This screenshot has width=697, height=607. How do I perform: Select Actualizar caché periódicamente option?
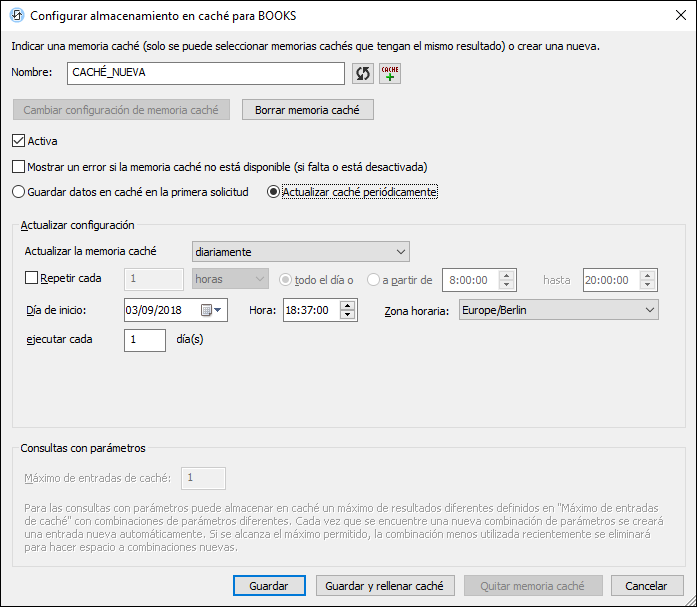click(x=273, y=191)
